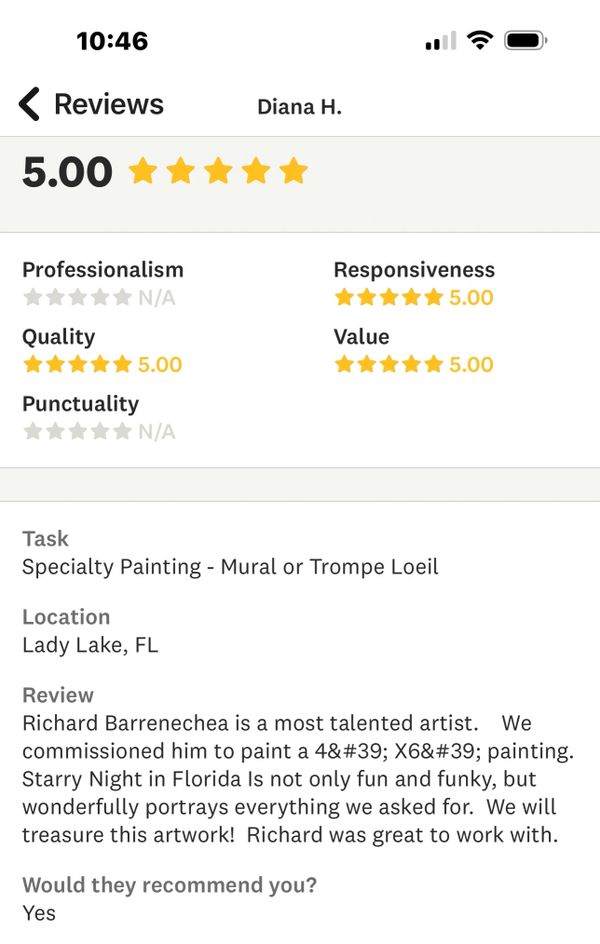Screen dimensions: 600x944
Task: Tap the Lady Lake, FL location
Action: 90,645
